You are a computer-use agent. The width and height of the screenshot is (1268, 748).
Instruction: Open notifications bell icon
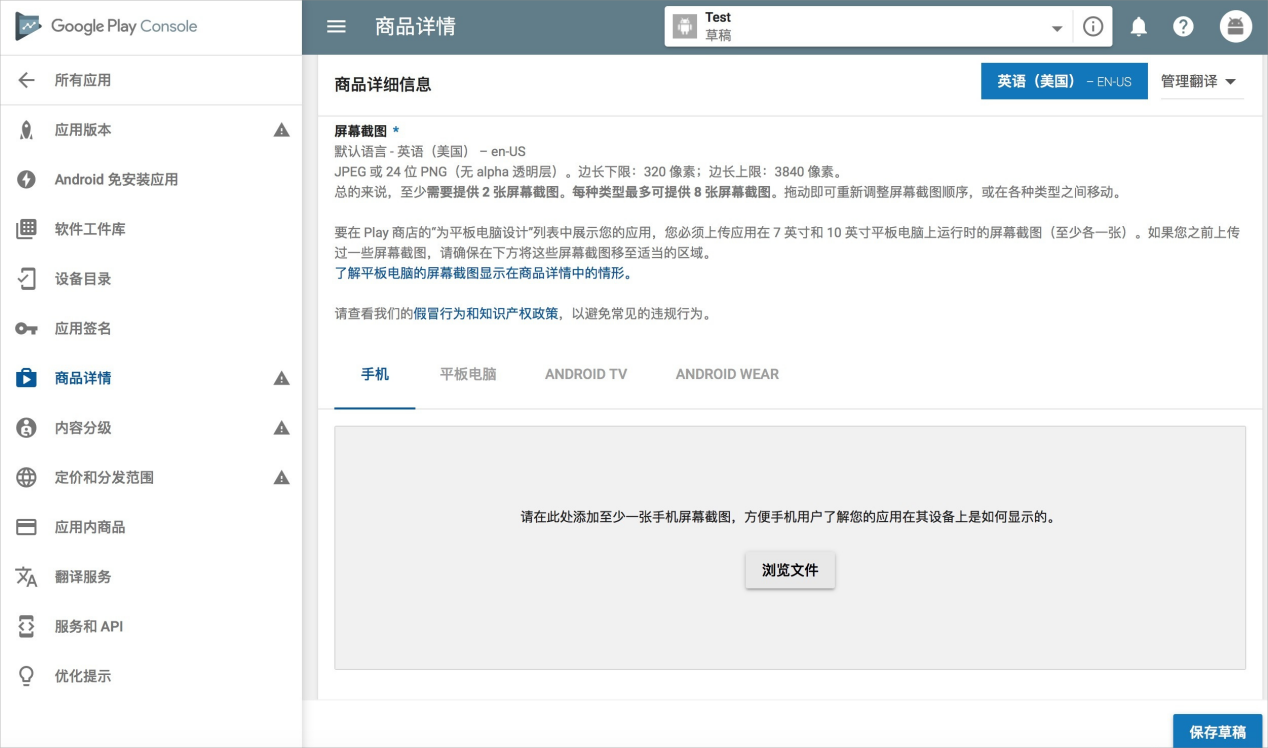(1138, 27)
